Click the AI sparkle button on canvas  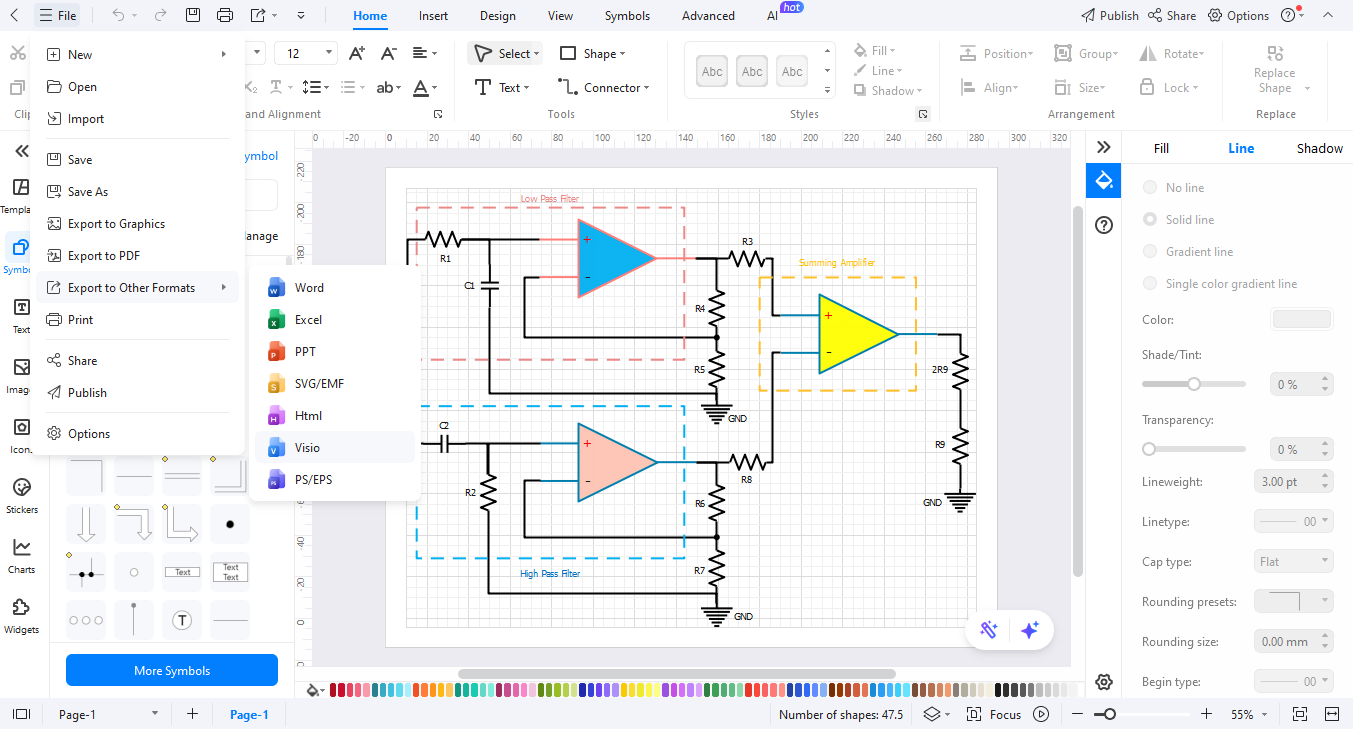click(1030, 629)
